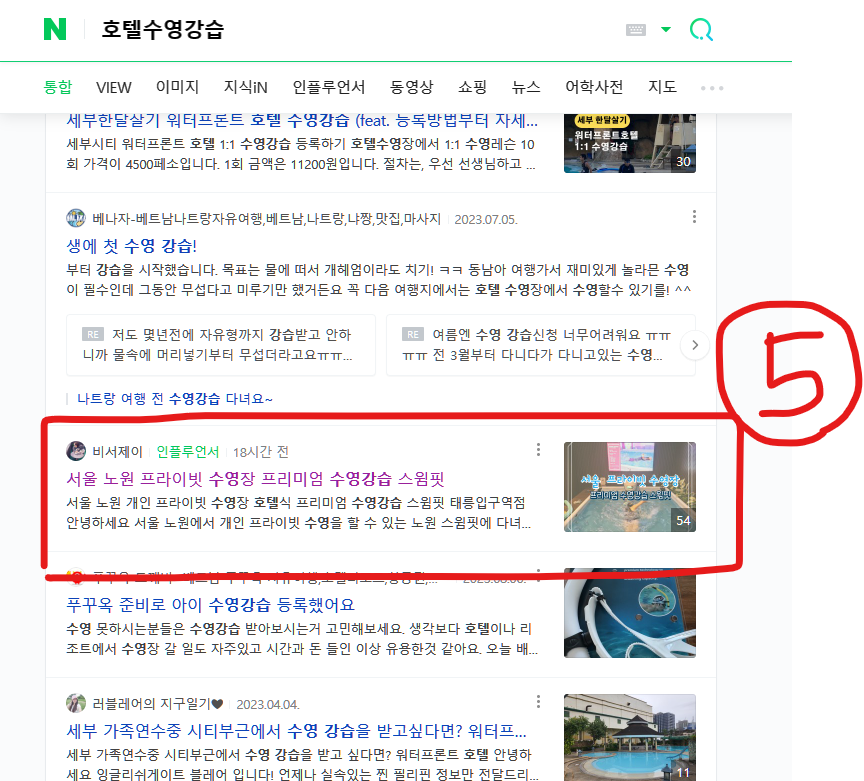Screen dimensions: 864x781
Task: Open the 푸꾸옥 준비로 아이 수영강습 title
Action: 210,605
